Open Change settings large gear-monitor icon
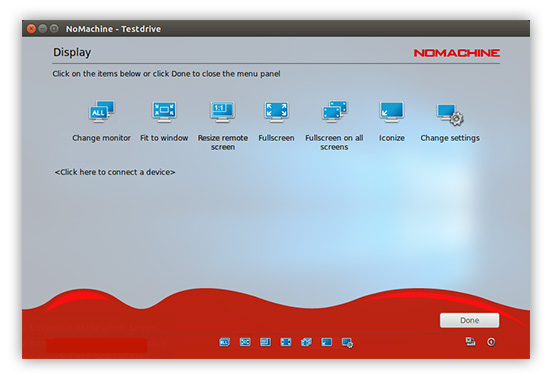Viewport: 552px width, 378px height. click(x=450, y=114)
